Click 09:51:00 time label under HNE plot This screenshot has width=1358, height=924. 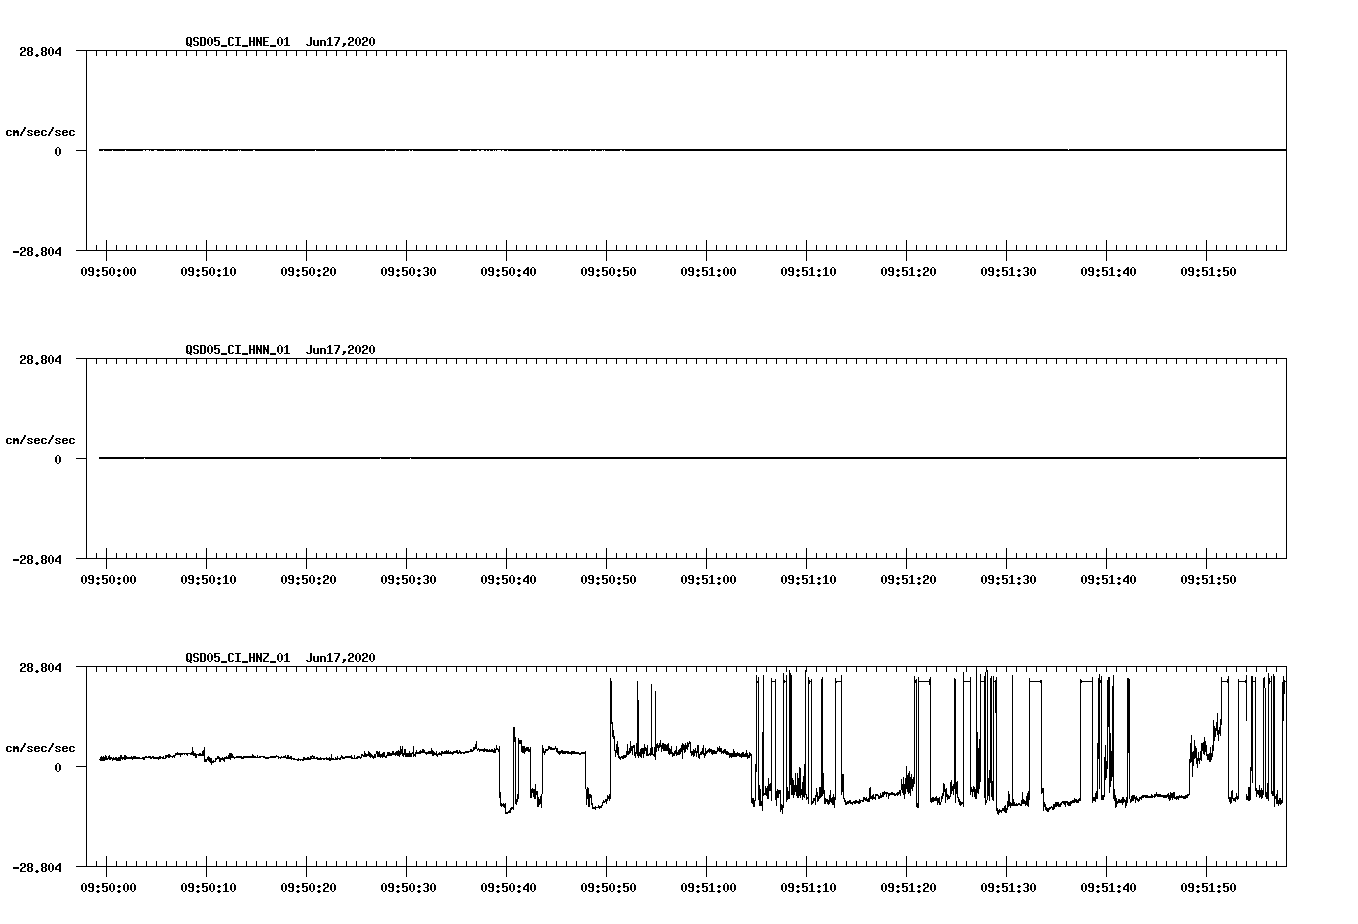pos(708,271)
